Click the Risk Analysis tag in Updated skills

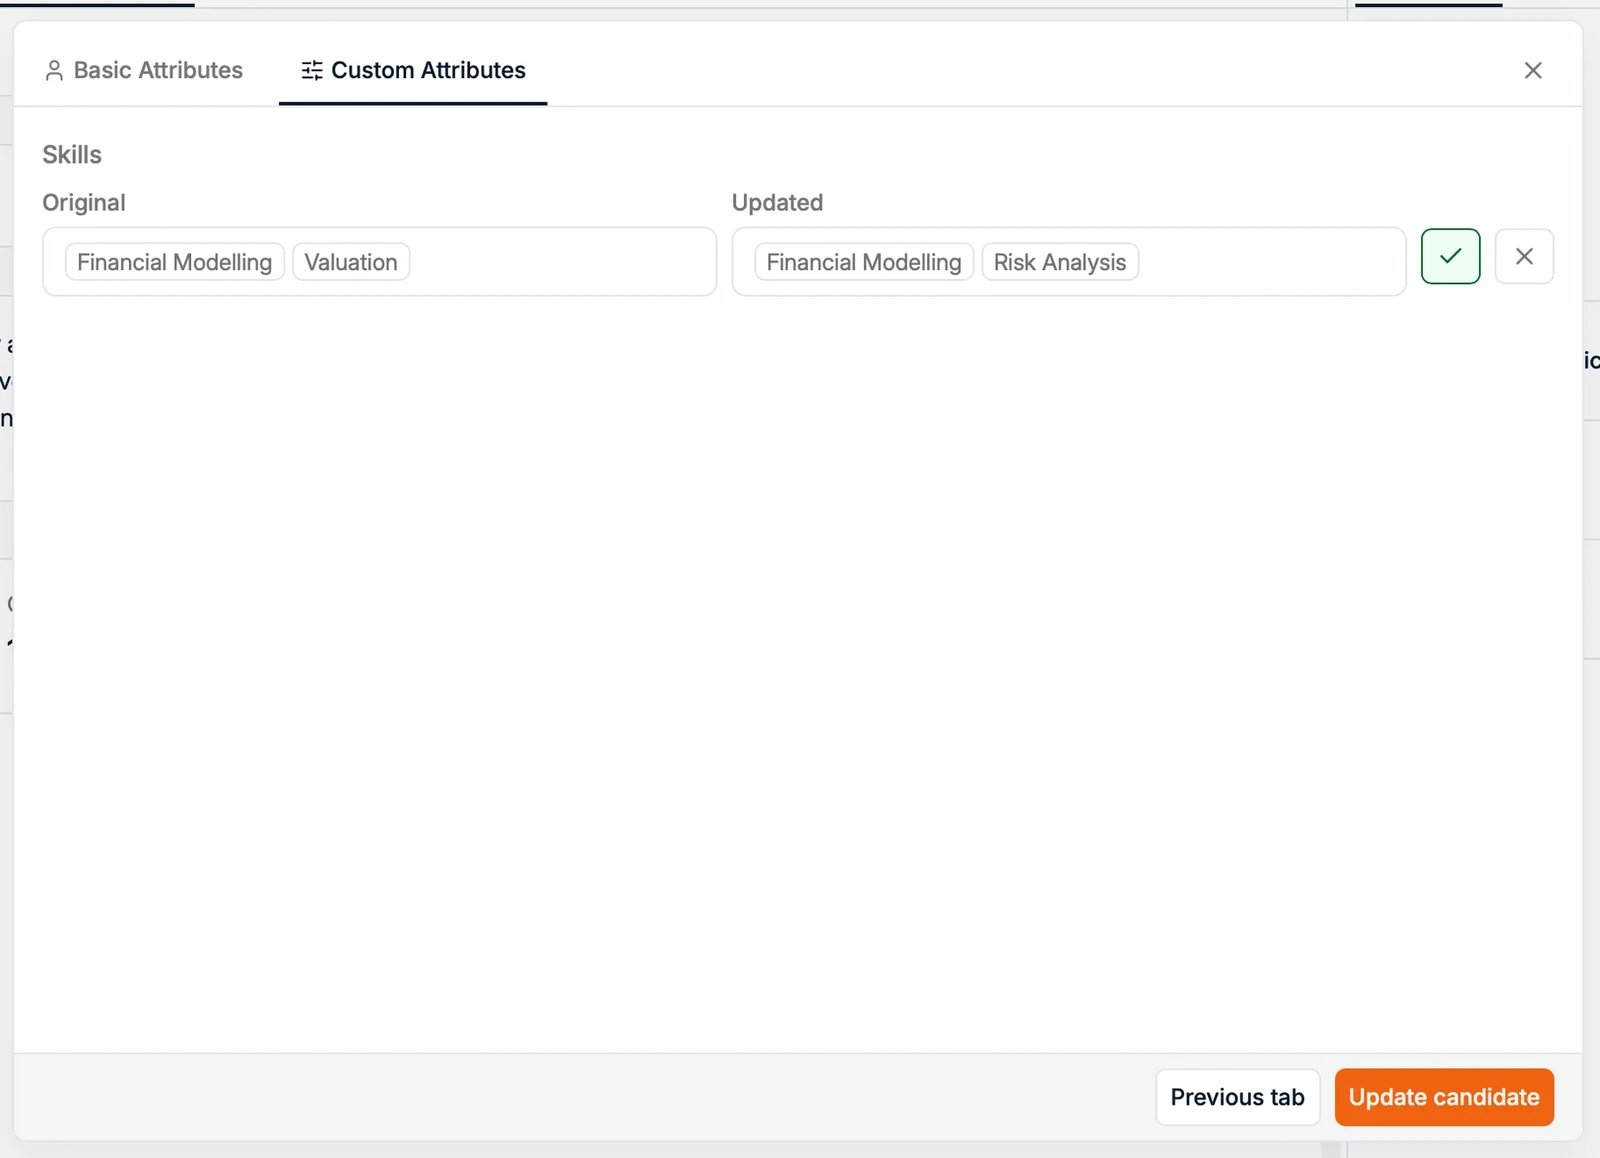coord(1060,262)
